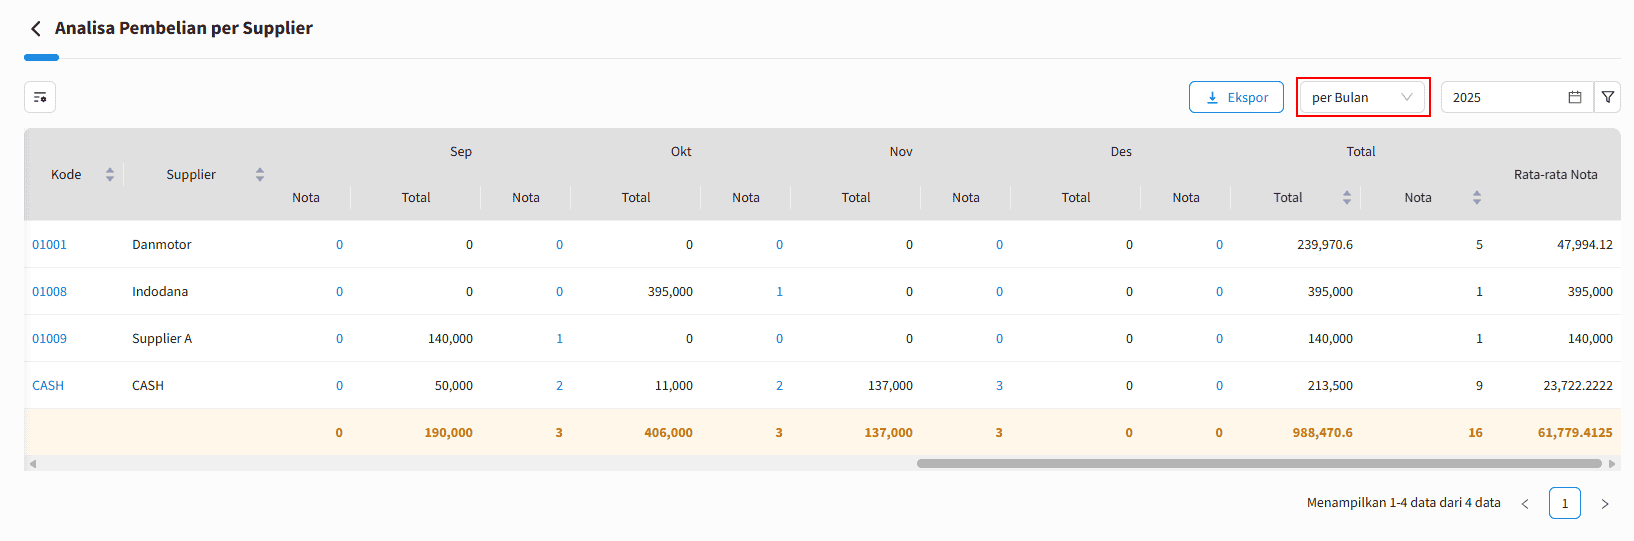Image resolution: width=1634 pixels, height=541 pixels.
Task: Open supplier code 01009 link
Action: [x=49, y=338]
